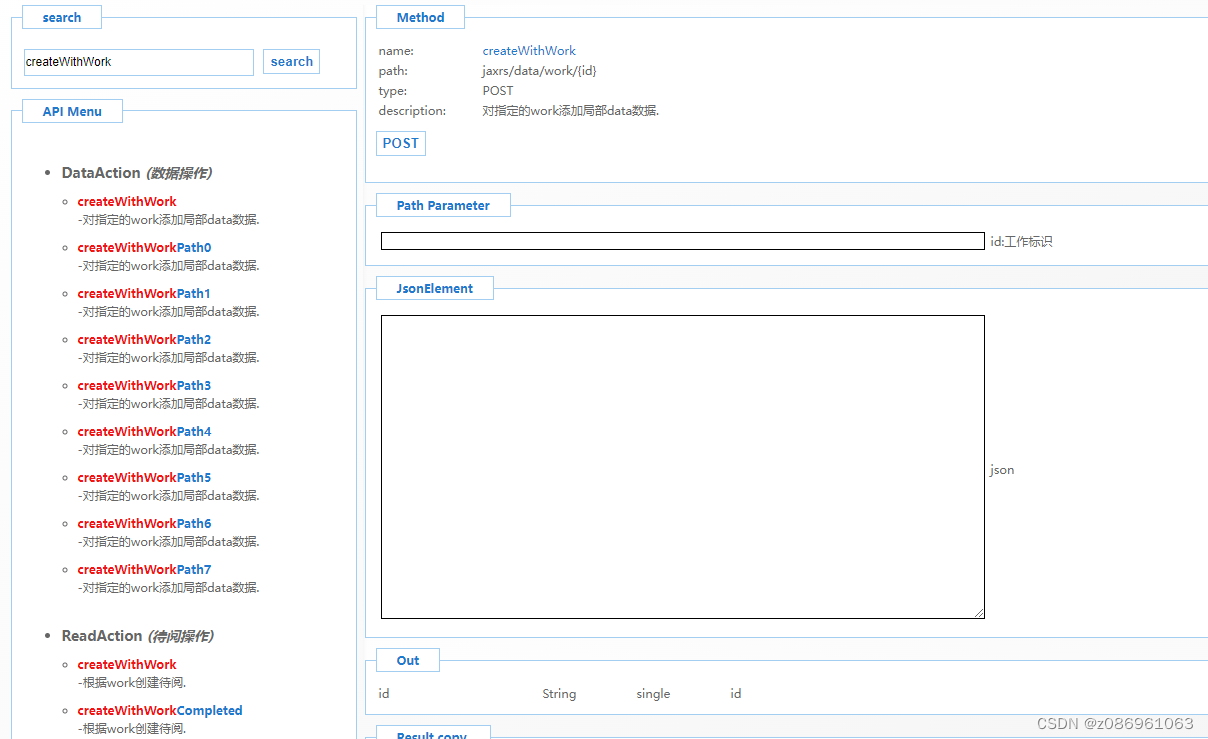Select createWithWorkPath7 in the API menu
The height and width of the screenshot is (739, 1208).
point(144,569)
